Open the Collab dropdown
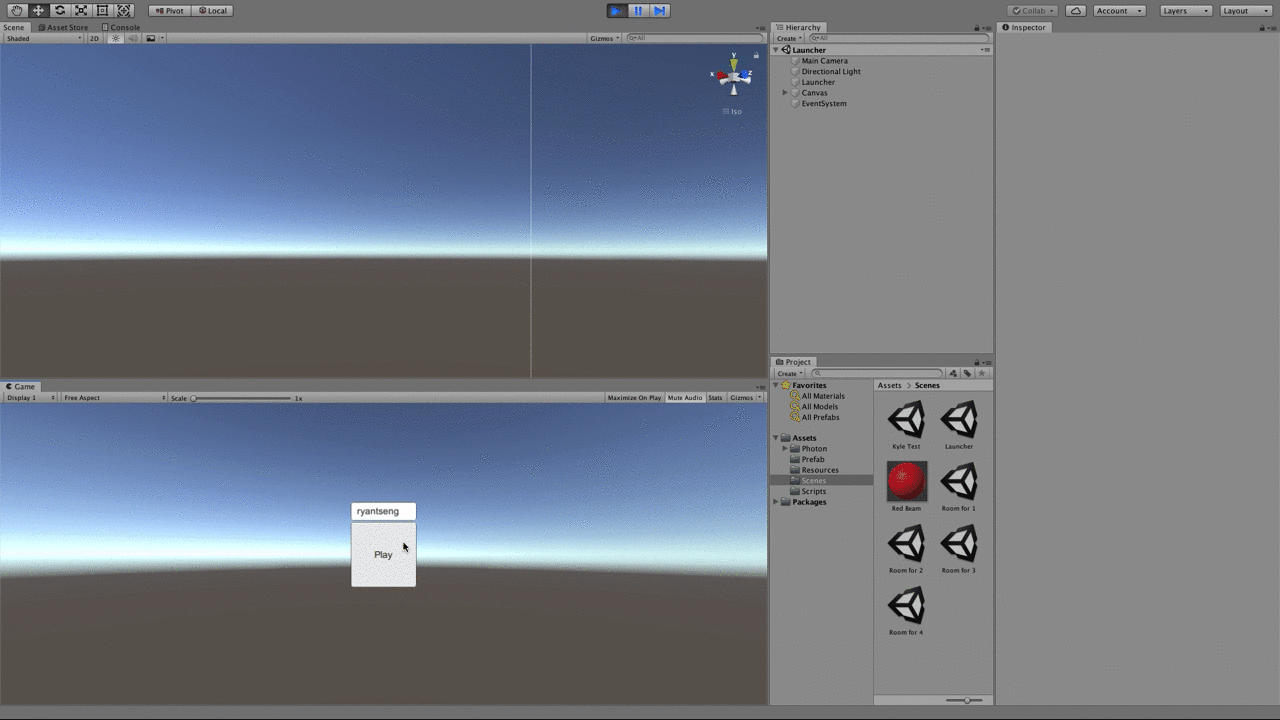 (1032, 10)
